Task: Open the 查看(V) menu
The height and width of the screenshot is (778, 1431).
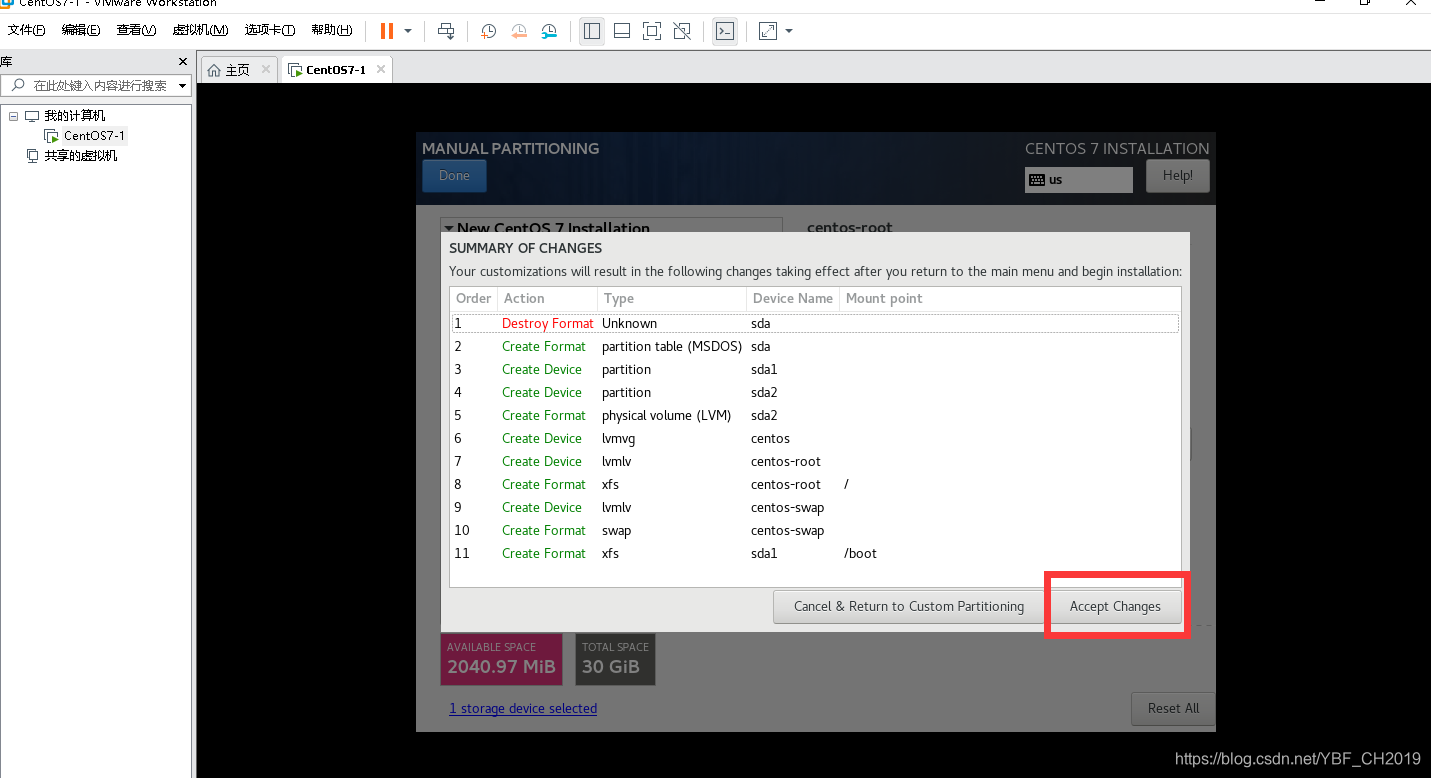Action: coord(136,30)
